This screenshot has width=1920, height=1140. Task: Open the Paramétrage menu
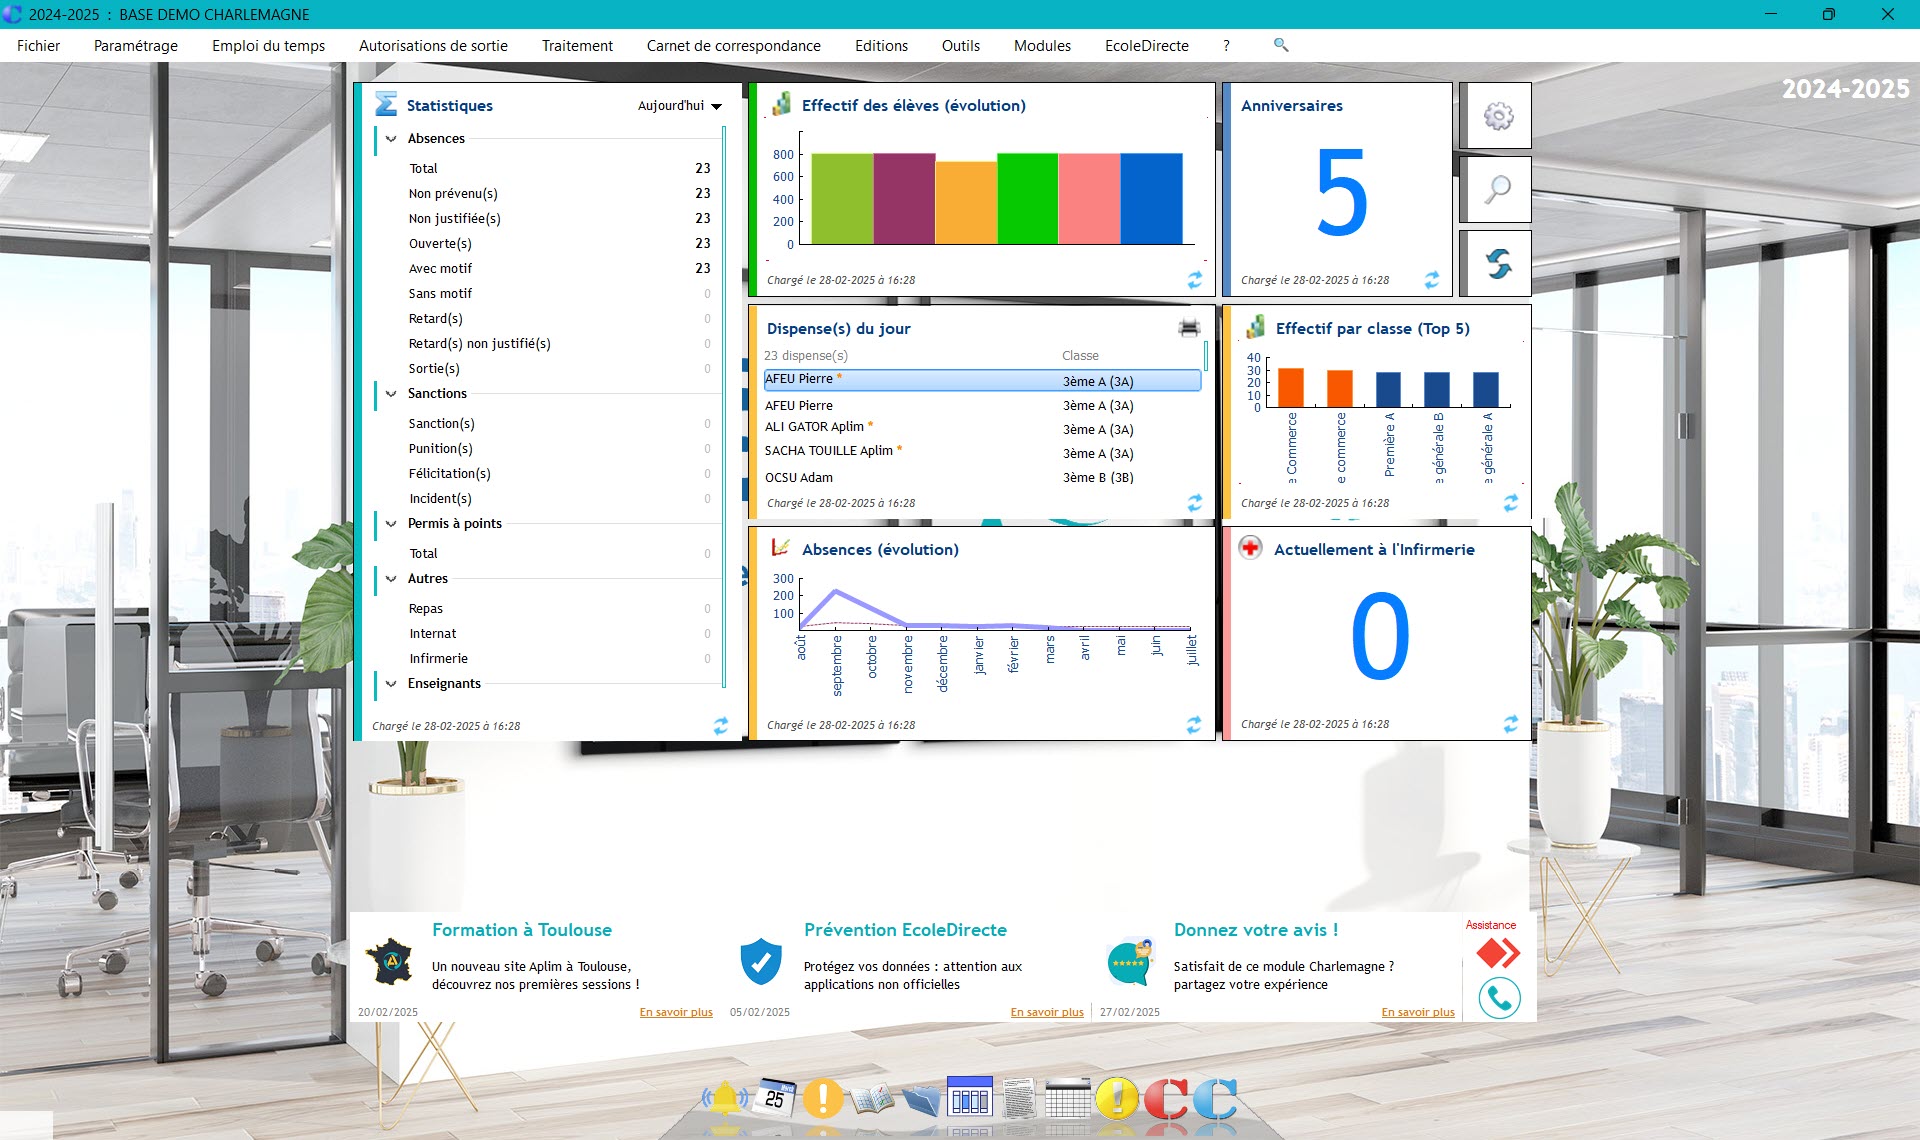click(136, 46)
